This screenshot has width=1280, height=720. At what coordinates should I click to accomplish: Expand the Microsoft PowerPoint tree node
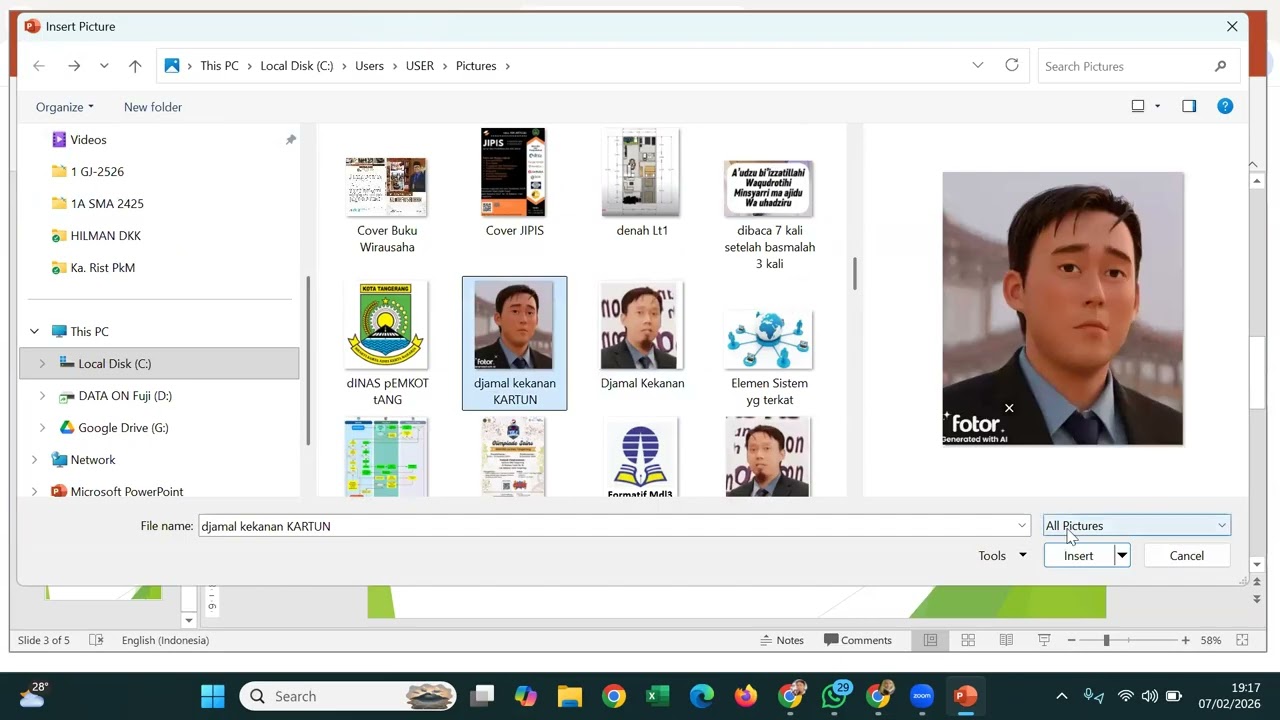tap(35, 492)
